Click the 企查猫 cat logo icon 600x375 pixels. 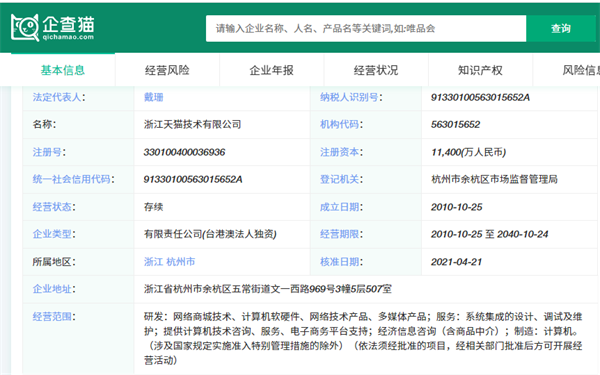[x=25, y=28]
